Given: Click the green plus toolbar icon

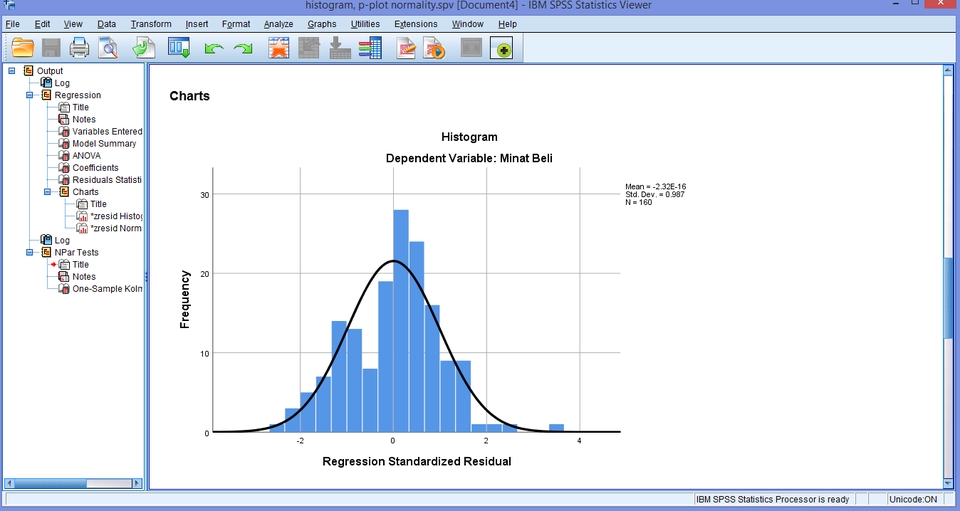Looking at the screenshot, I should (501, 48).
